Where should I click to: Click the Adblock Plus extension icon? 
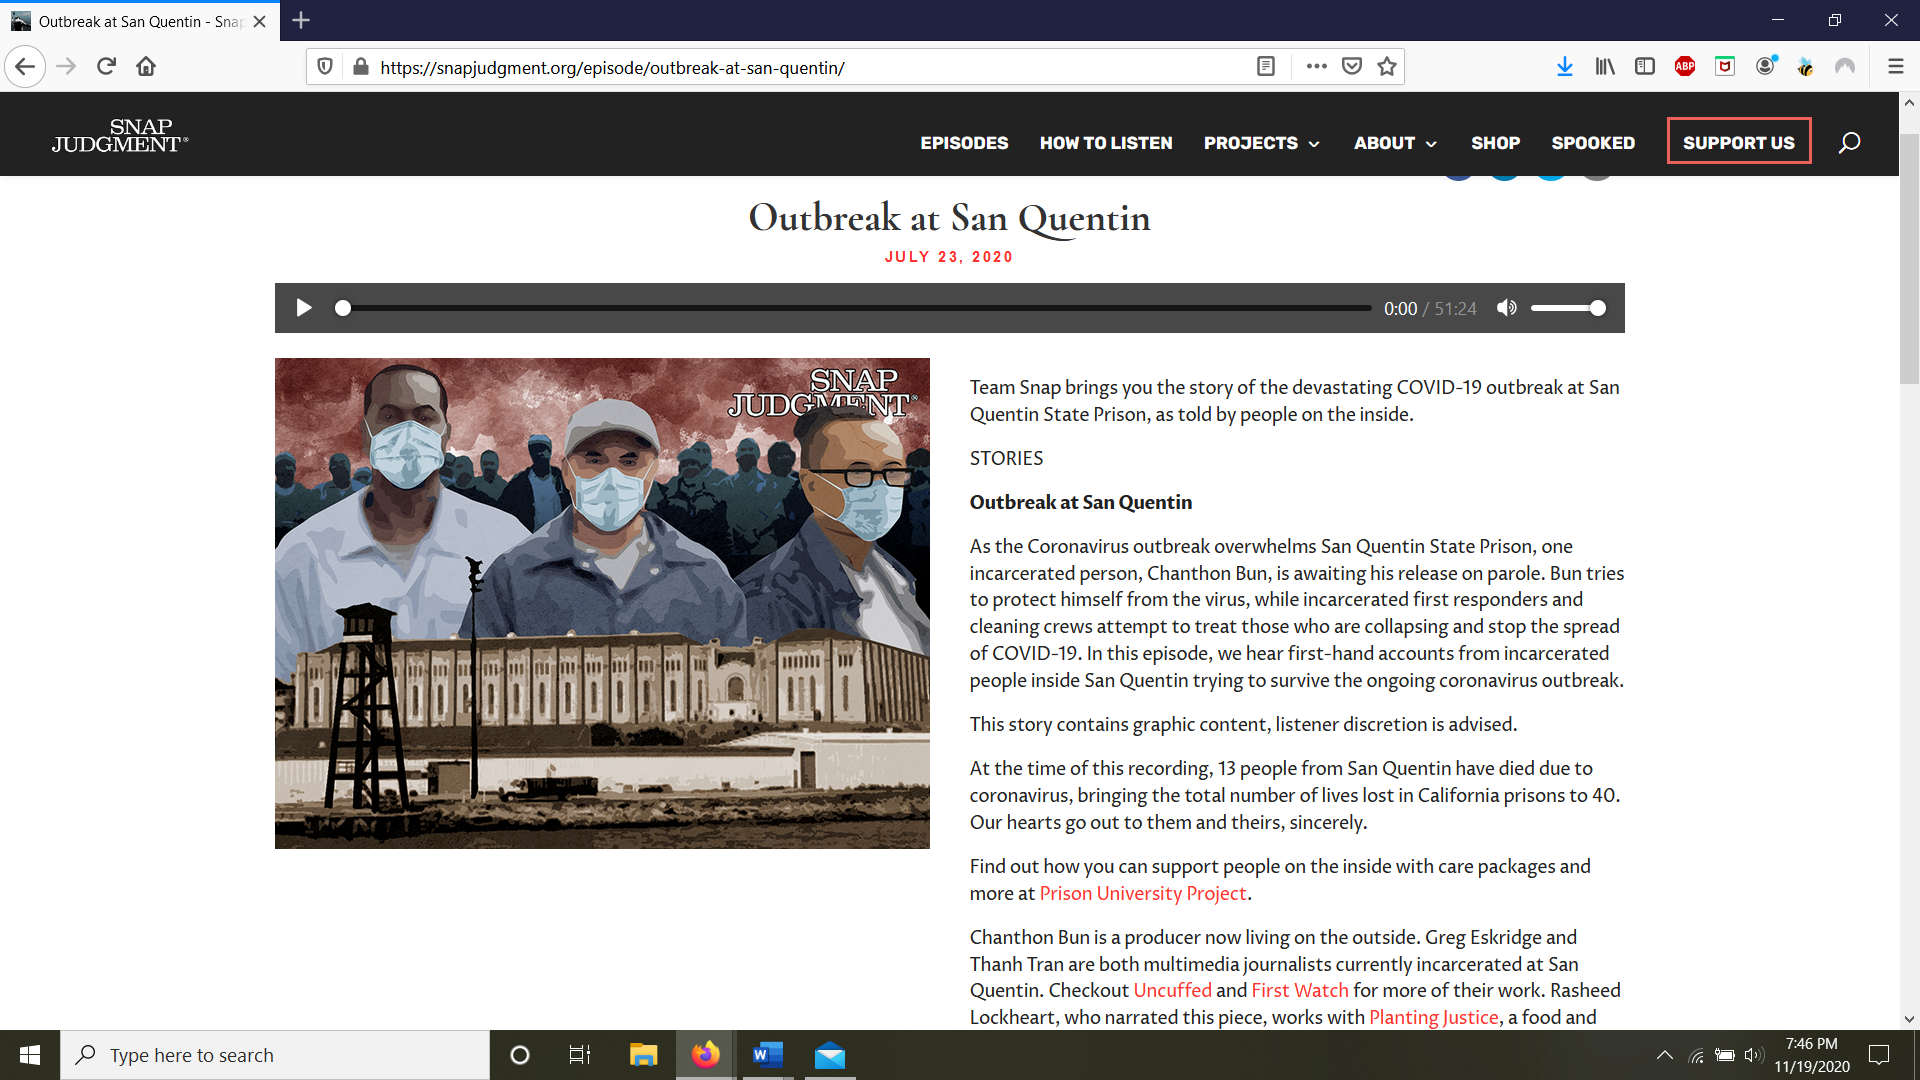click(x=1684, y=67)
